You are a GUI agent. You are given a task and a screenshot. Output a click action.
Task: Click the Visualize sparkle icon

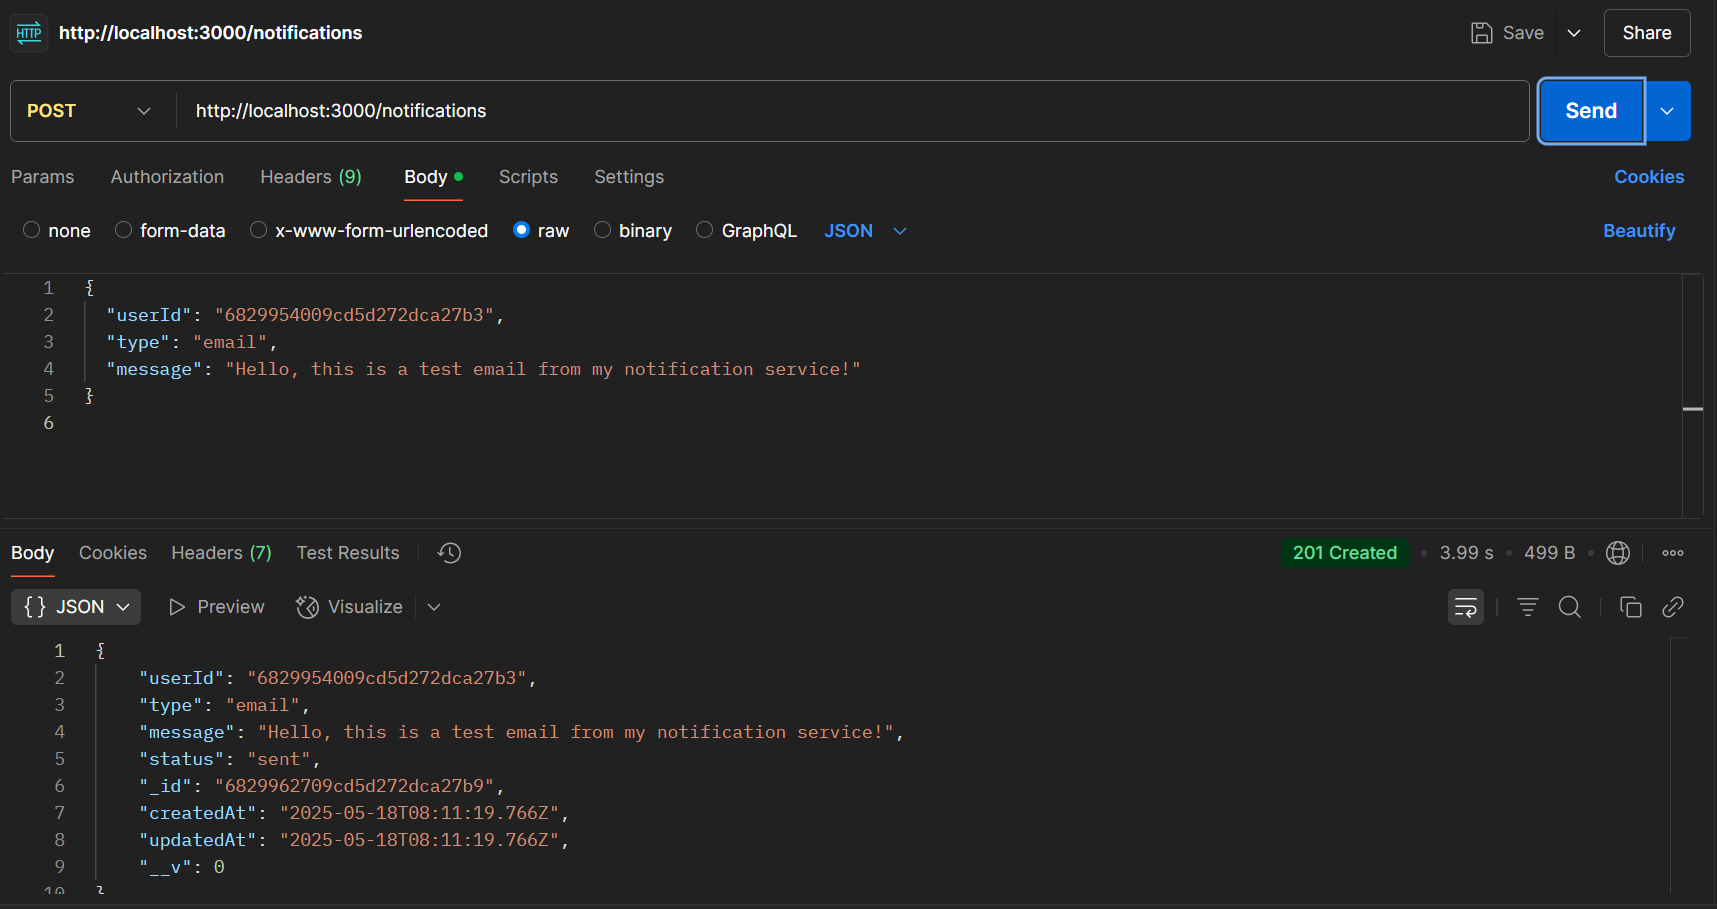[307, 607]
